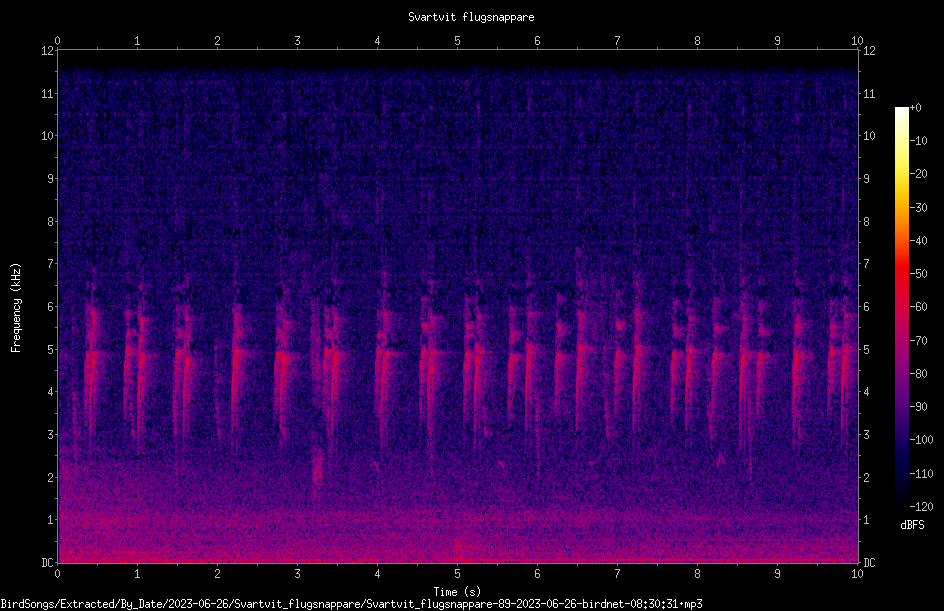This screenshot has width=944, height=611.
Task: Click the '+0' color scale label
Action: (x=915, y=108)
